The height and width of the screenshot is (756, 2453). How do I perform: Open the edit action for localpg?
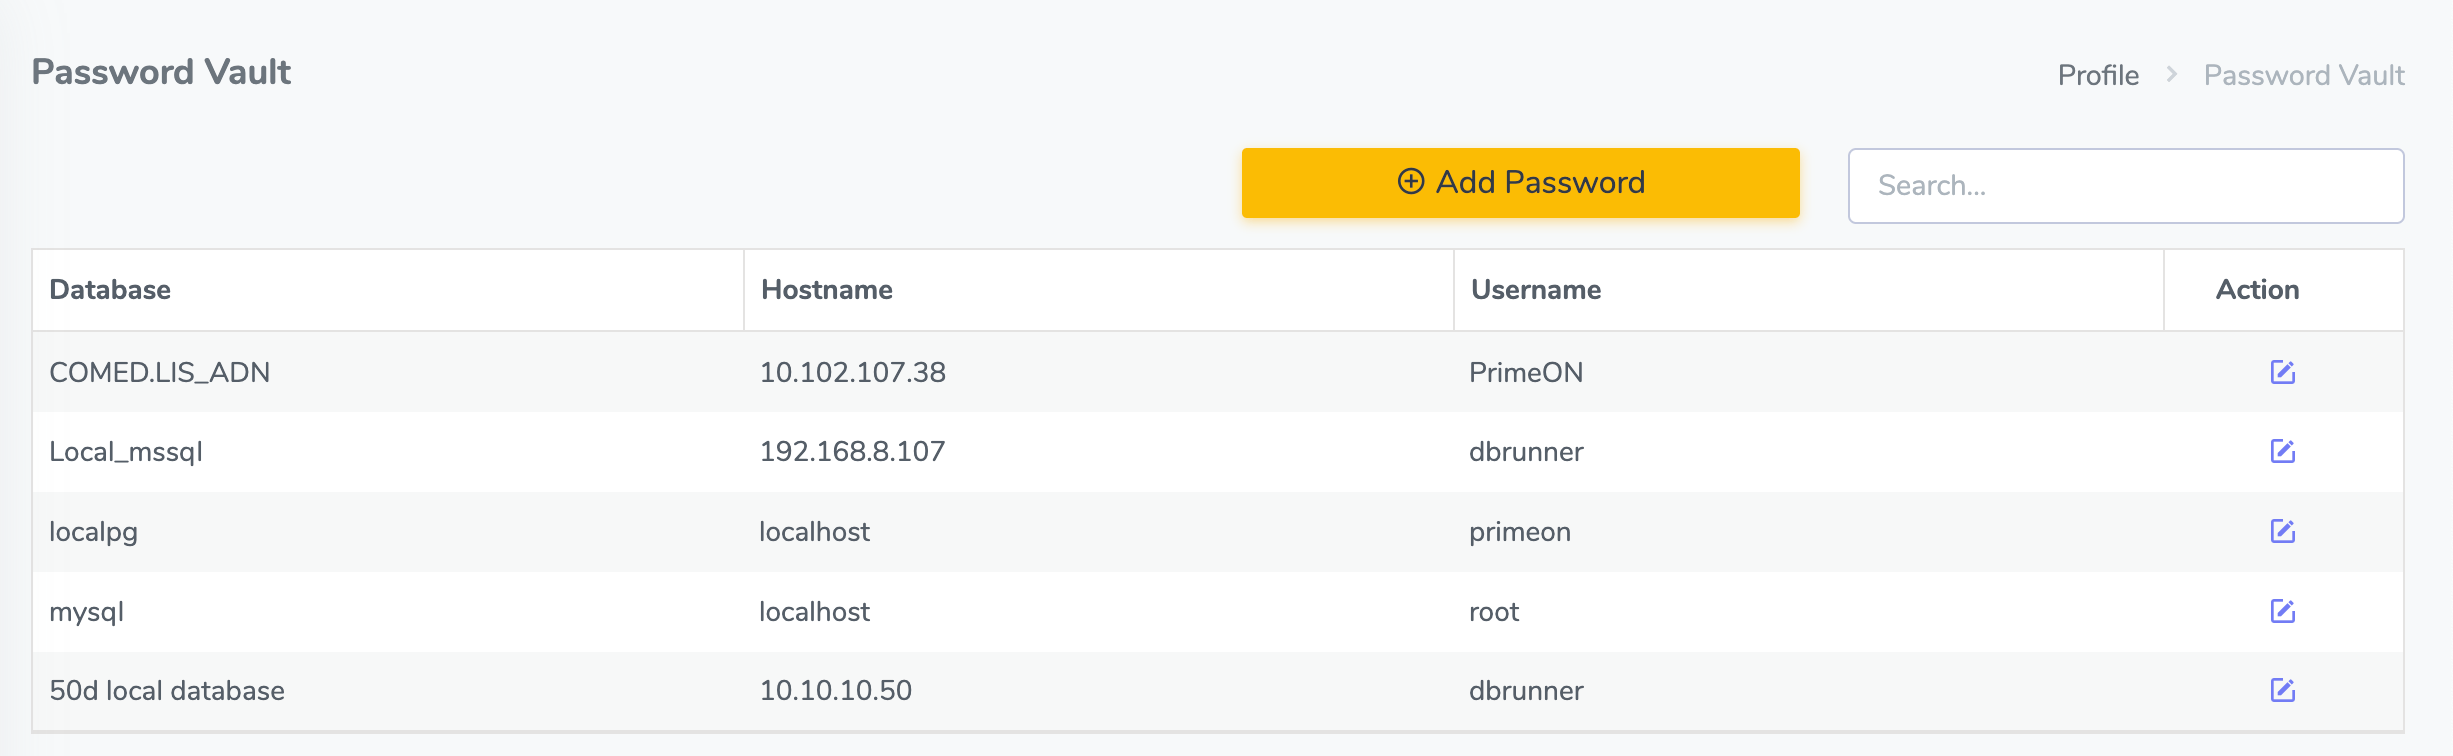click(2282, 531)
